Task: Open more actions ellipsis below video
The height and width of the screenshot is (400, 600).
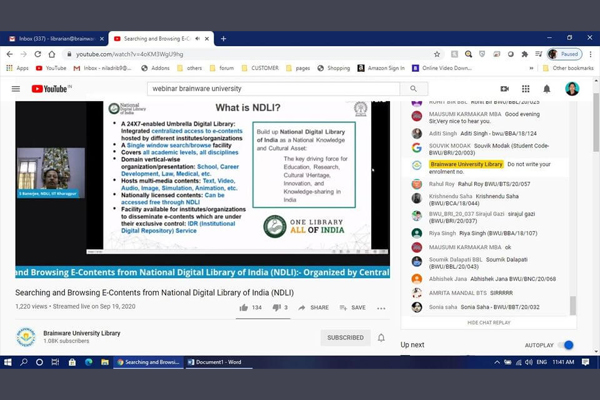Action: pos(381,308)
